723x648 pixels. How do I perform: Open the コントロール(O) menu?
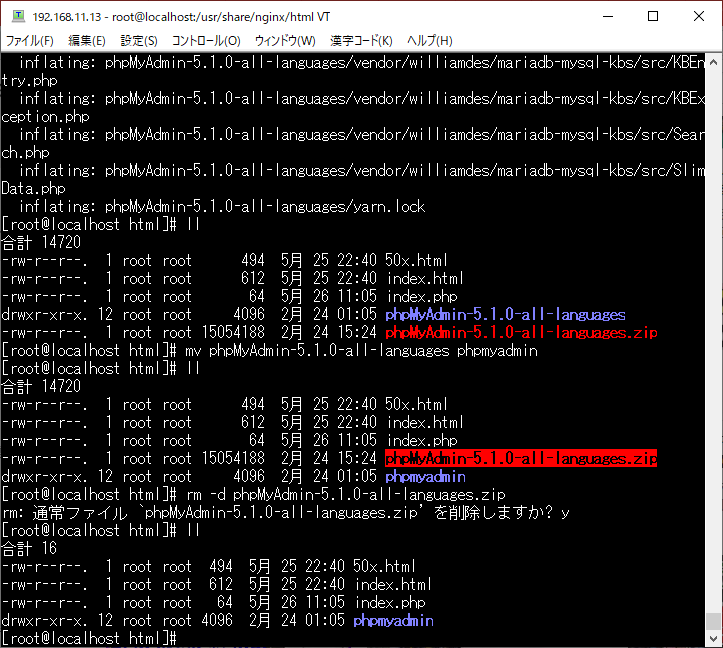point(206,41)
